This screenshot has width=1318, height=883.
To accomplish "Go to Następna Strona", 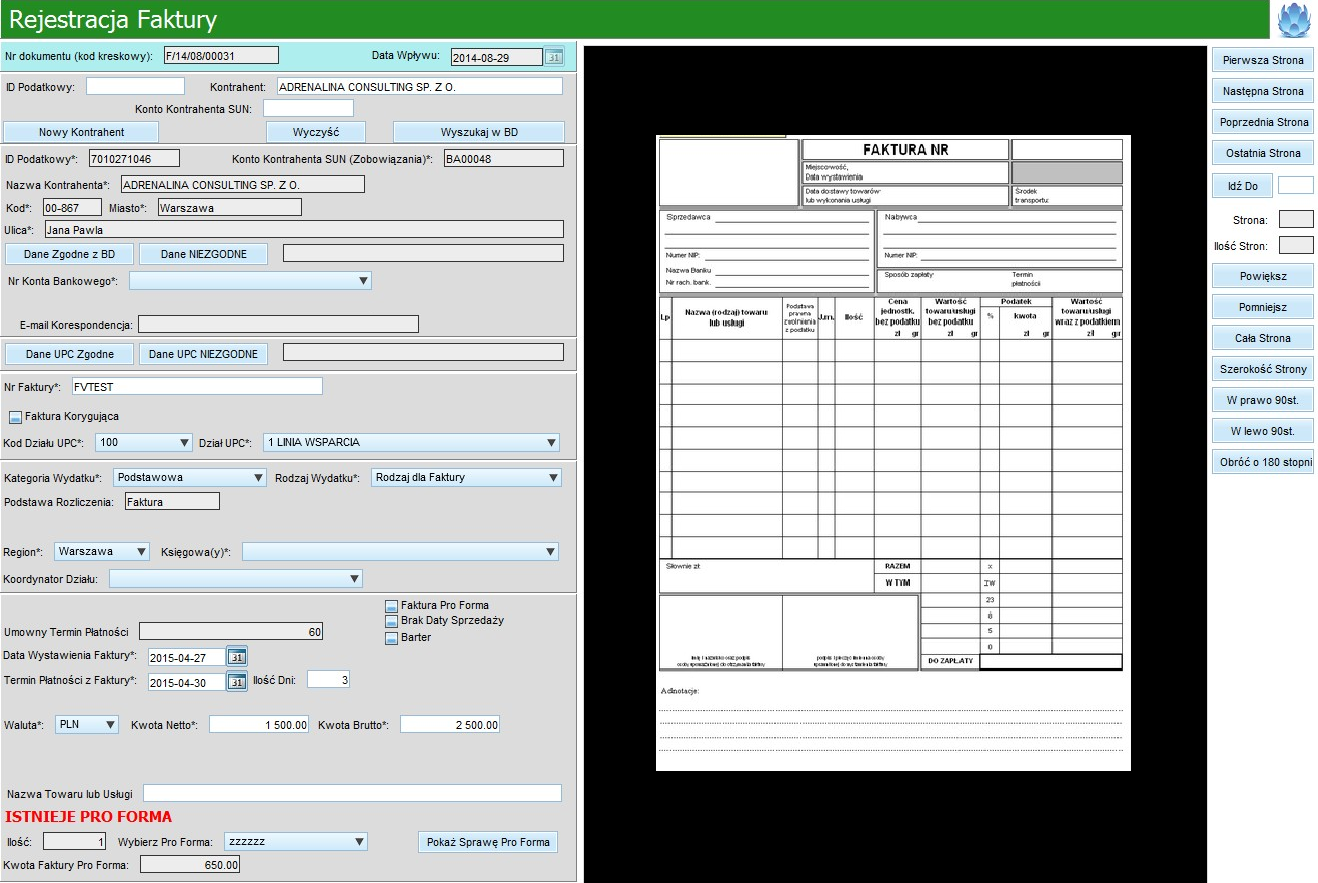I will tap(1263, 91).
